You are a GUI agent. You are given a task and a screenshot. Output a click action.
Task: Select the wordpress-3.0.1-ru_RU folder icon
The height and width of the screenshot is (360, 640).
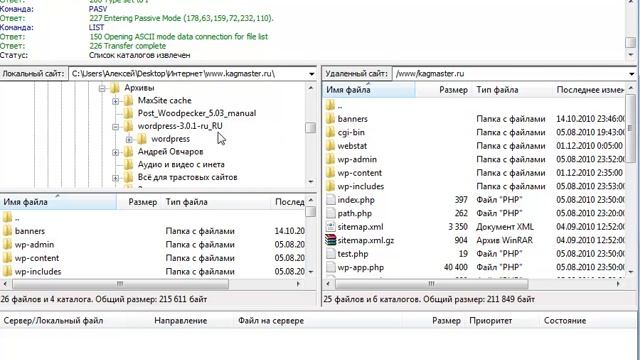128,126
